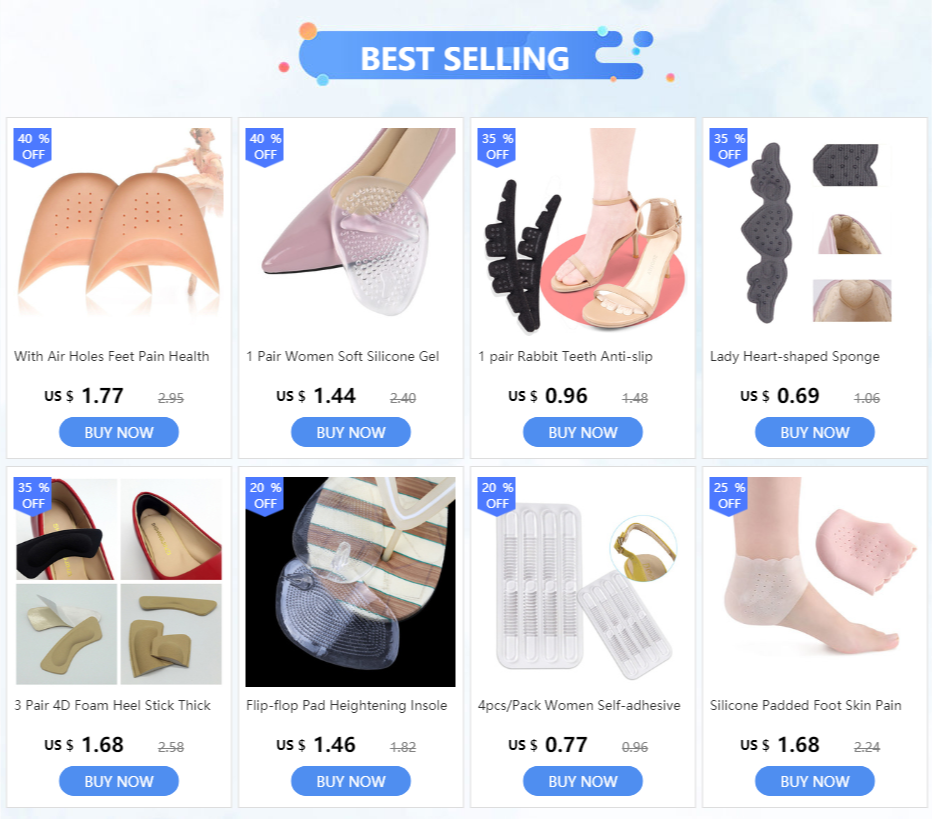Click BUY NOW for Silicone Padded Foot Skin

[x=814, y=781]
